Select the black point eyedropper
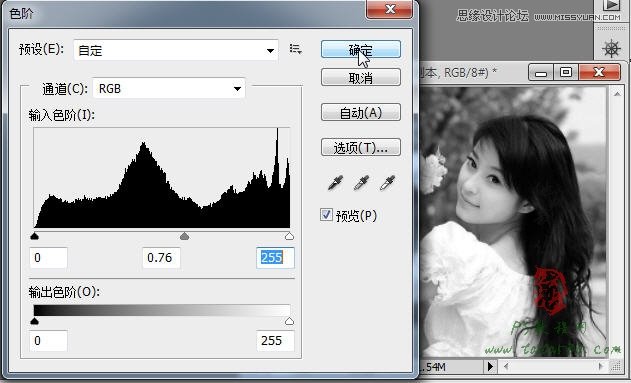The height and width of the screenshot is (383, 631). pyautogui.click(x=335, y=183)
